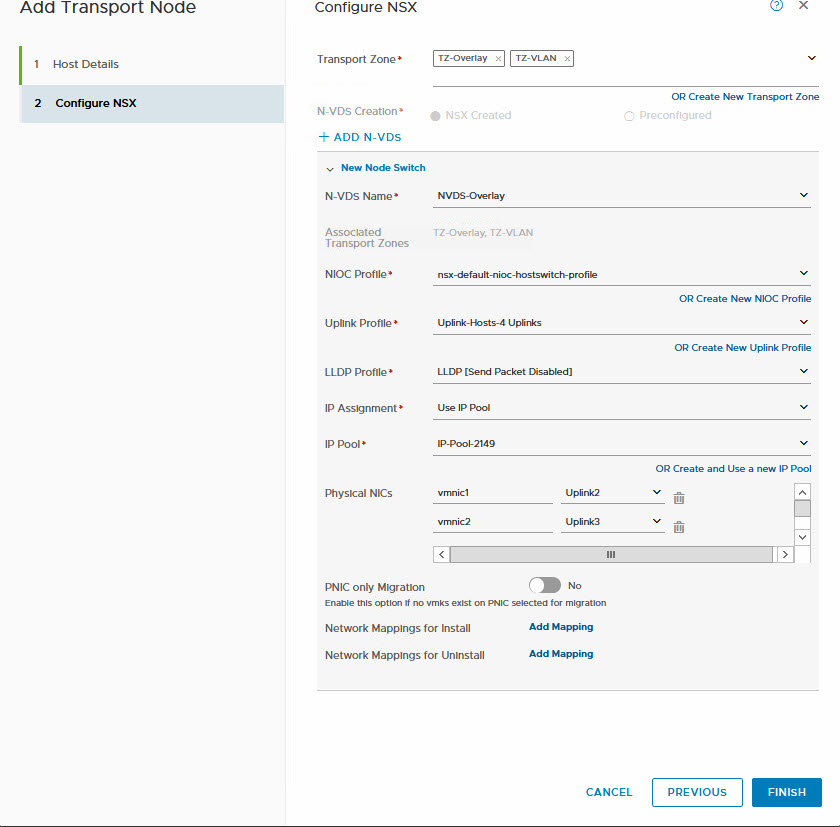Image resolution: width=840 pixels, height=827 pixels.
Task: Click the left arrow of horizontal scrollbar
Action: [441, 554]
